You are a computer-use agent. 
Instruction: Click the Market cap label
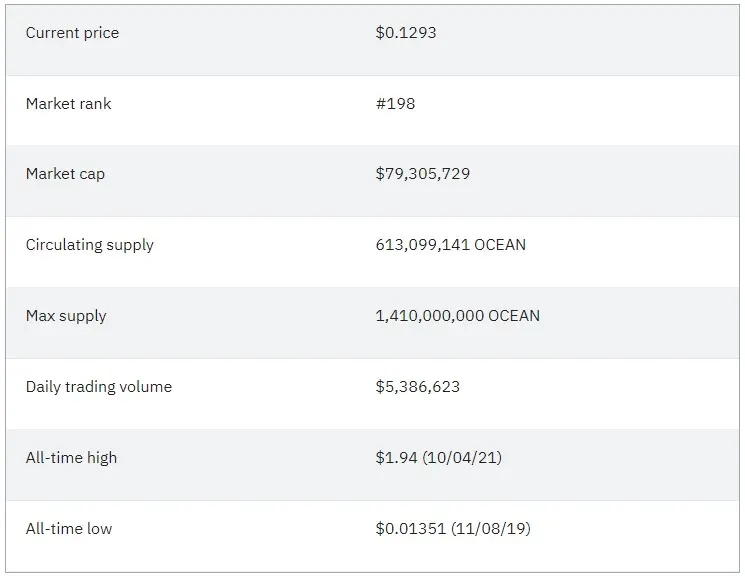click(65, 174)
